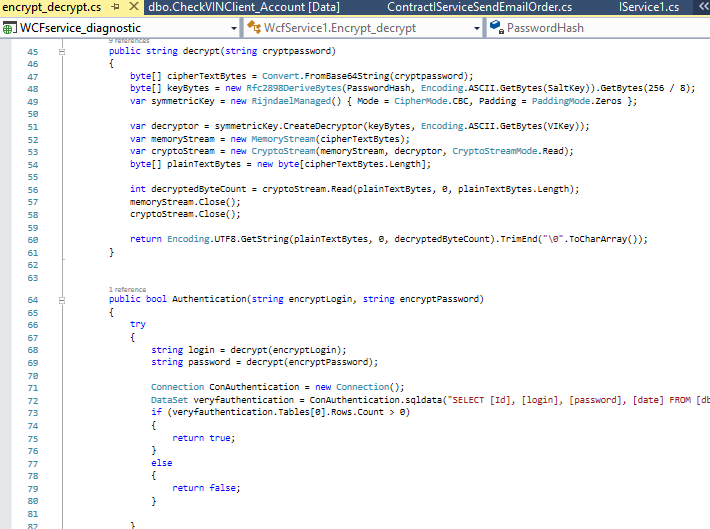This screenshot has height=529, width=710.
Task: Click CryptoStream type on line 53
Action: click(x=283, y=151)
